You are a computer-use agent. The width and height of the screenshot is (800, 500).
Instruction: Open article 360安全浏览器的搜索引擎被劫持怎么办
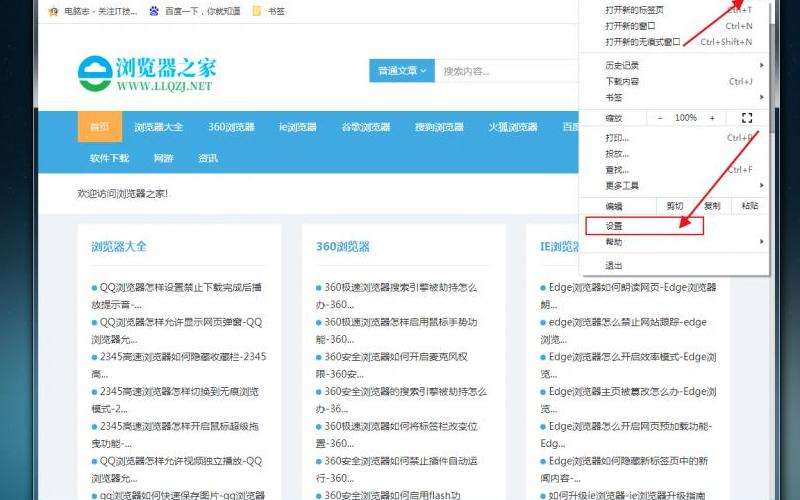(x=401, y=400)
